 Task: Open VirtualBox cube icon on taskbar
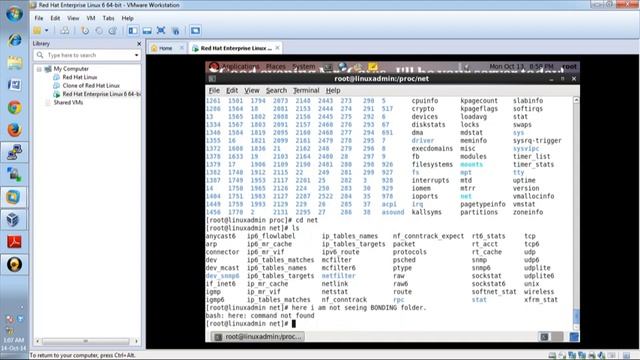[14, 220]
